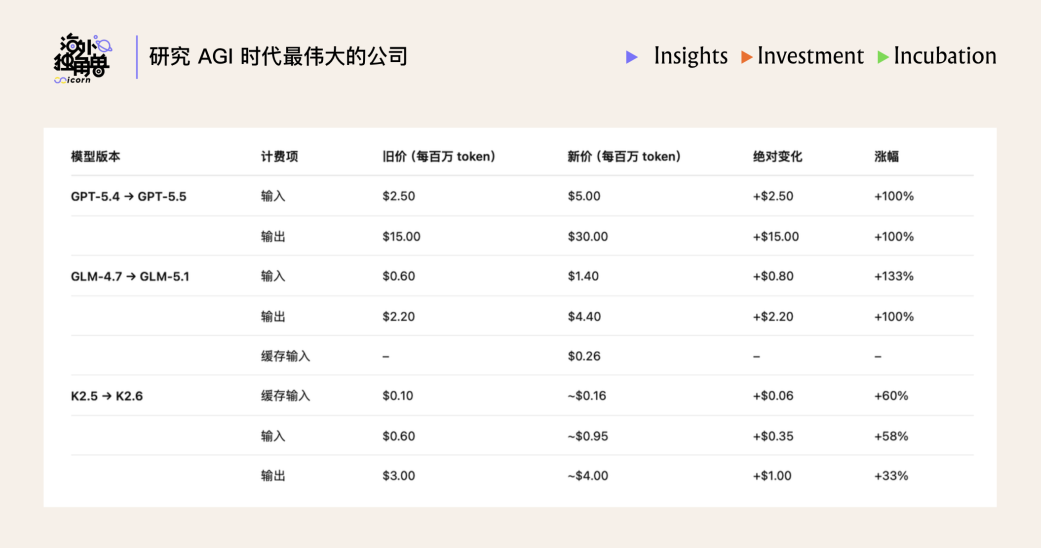Select the Investment label
Image resolution: width=1041 pixels, height=548 pixels.
coord(810,56)
